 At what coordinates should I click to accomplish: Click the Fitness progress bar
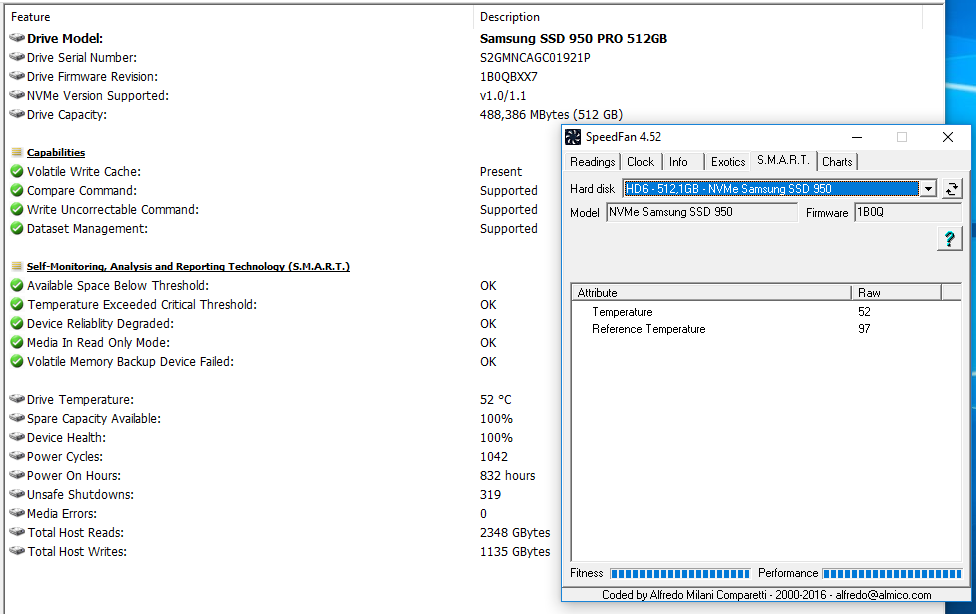pos(680,574)
